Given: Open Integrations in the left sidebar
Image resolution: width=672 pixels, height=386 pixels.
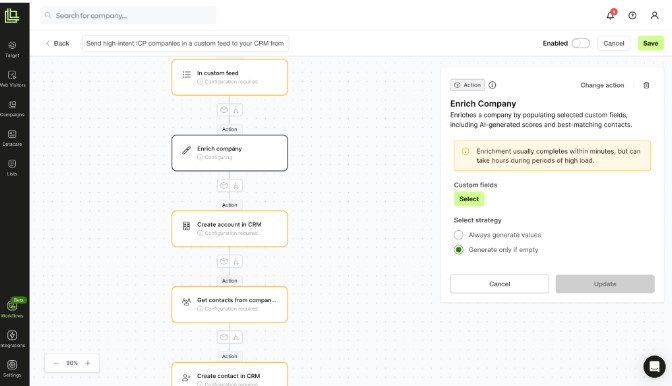Looking at the screenshot, I should tap(12, 338).
